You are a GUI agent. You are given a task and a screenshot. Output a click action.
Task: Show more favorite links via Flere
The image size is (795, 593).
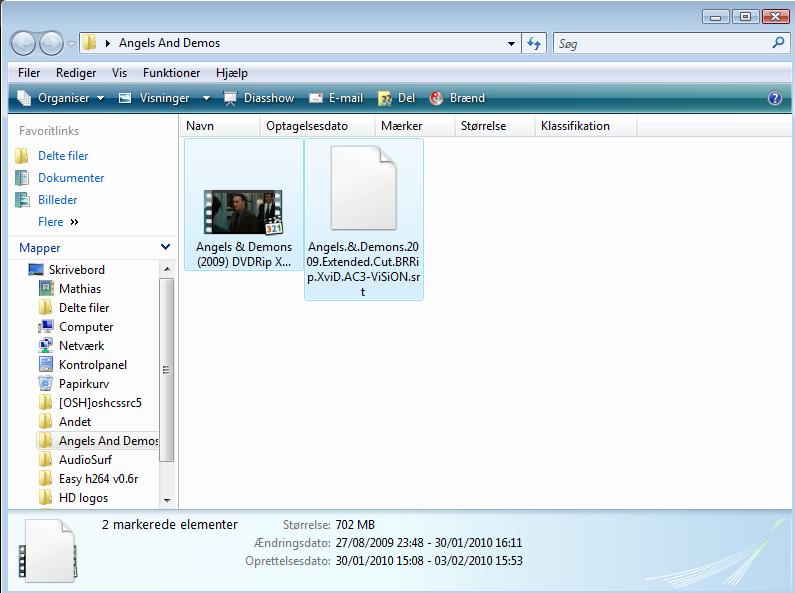pyautogui.click(x=58, y=222)
